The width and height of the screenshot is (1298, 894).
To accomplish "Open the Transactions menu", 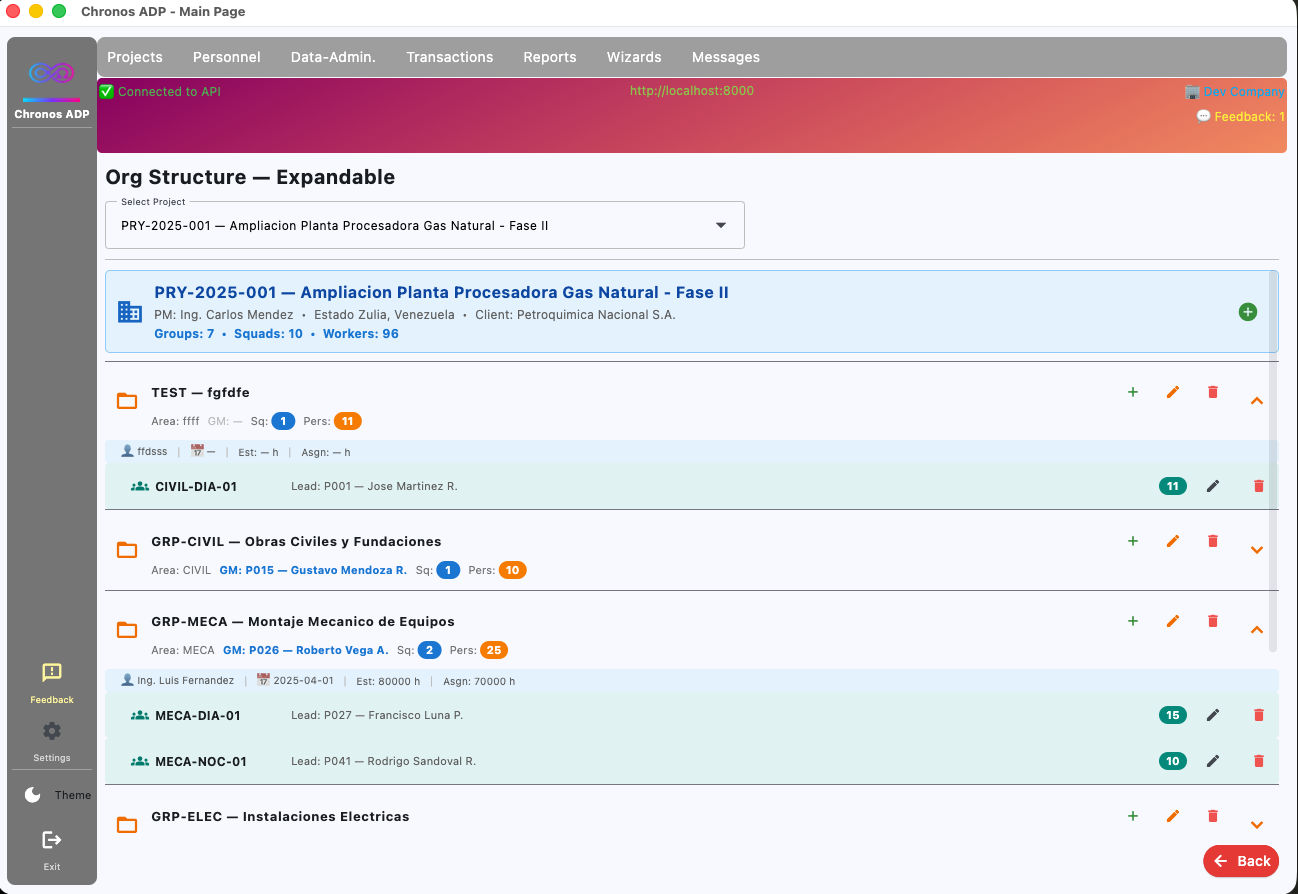I will tap(450, 57).
